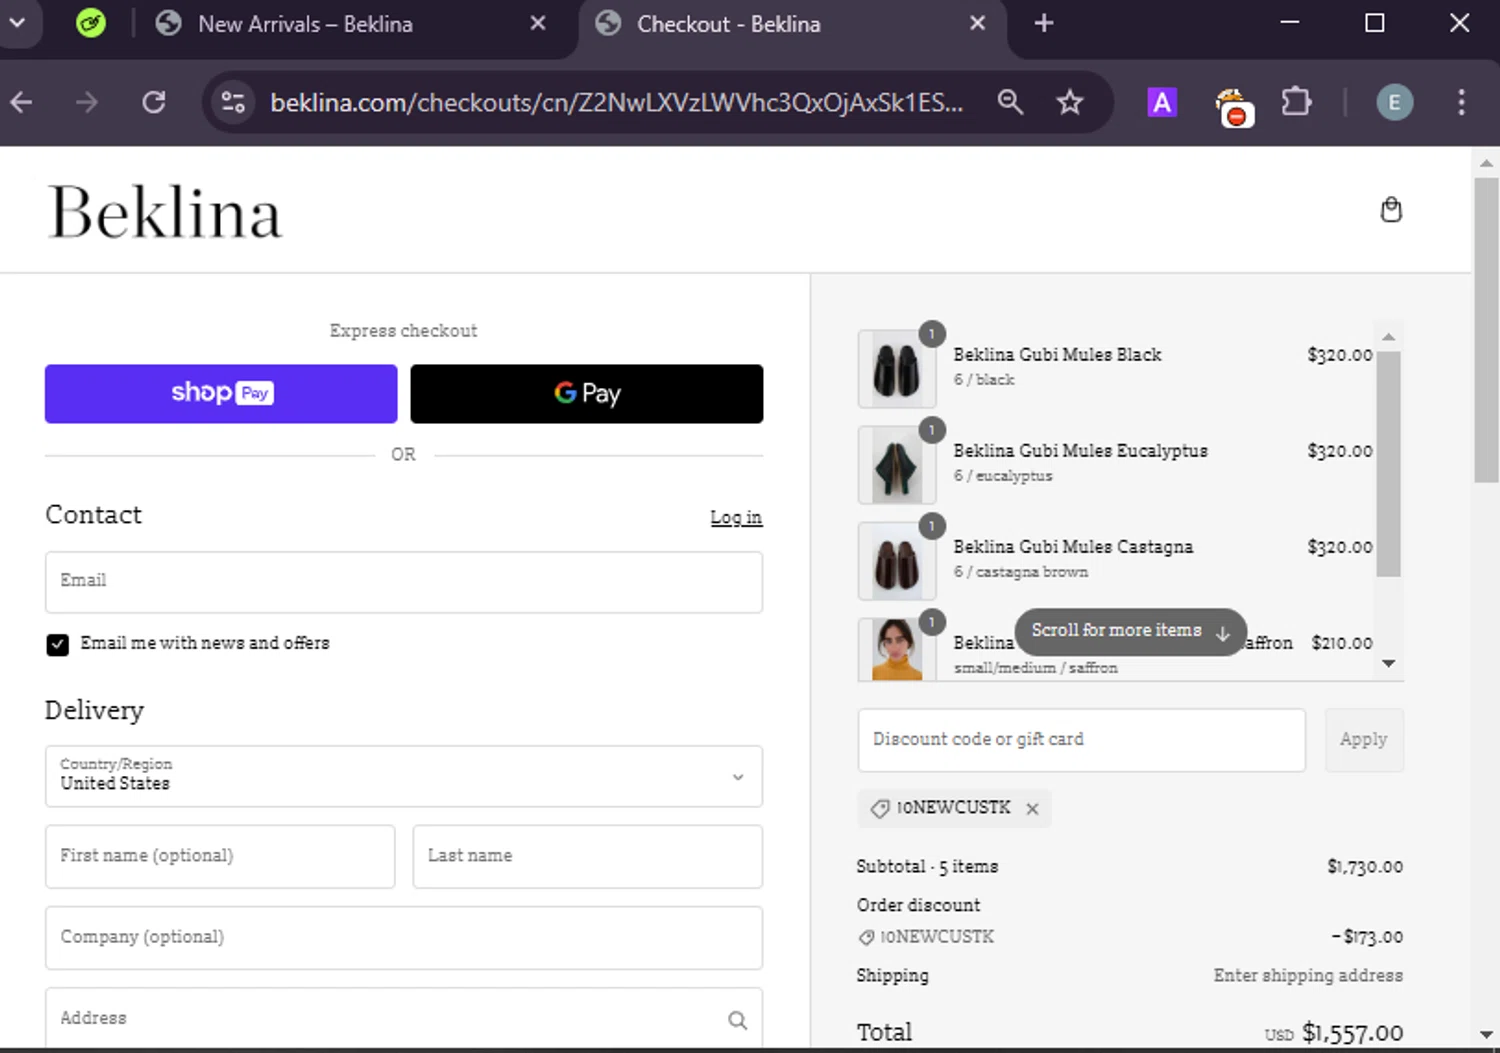Open site information icon in address bar

click(x=233, y=102)
